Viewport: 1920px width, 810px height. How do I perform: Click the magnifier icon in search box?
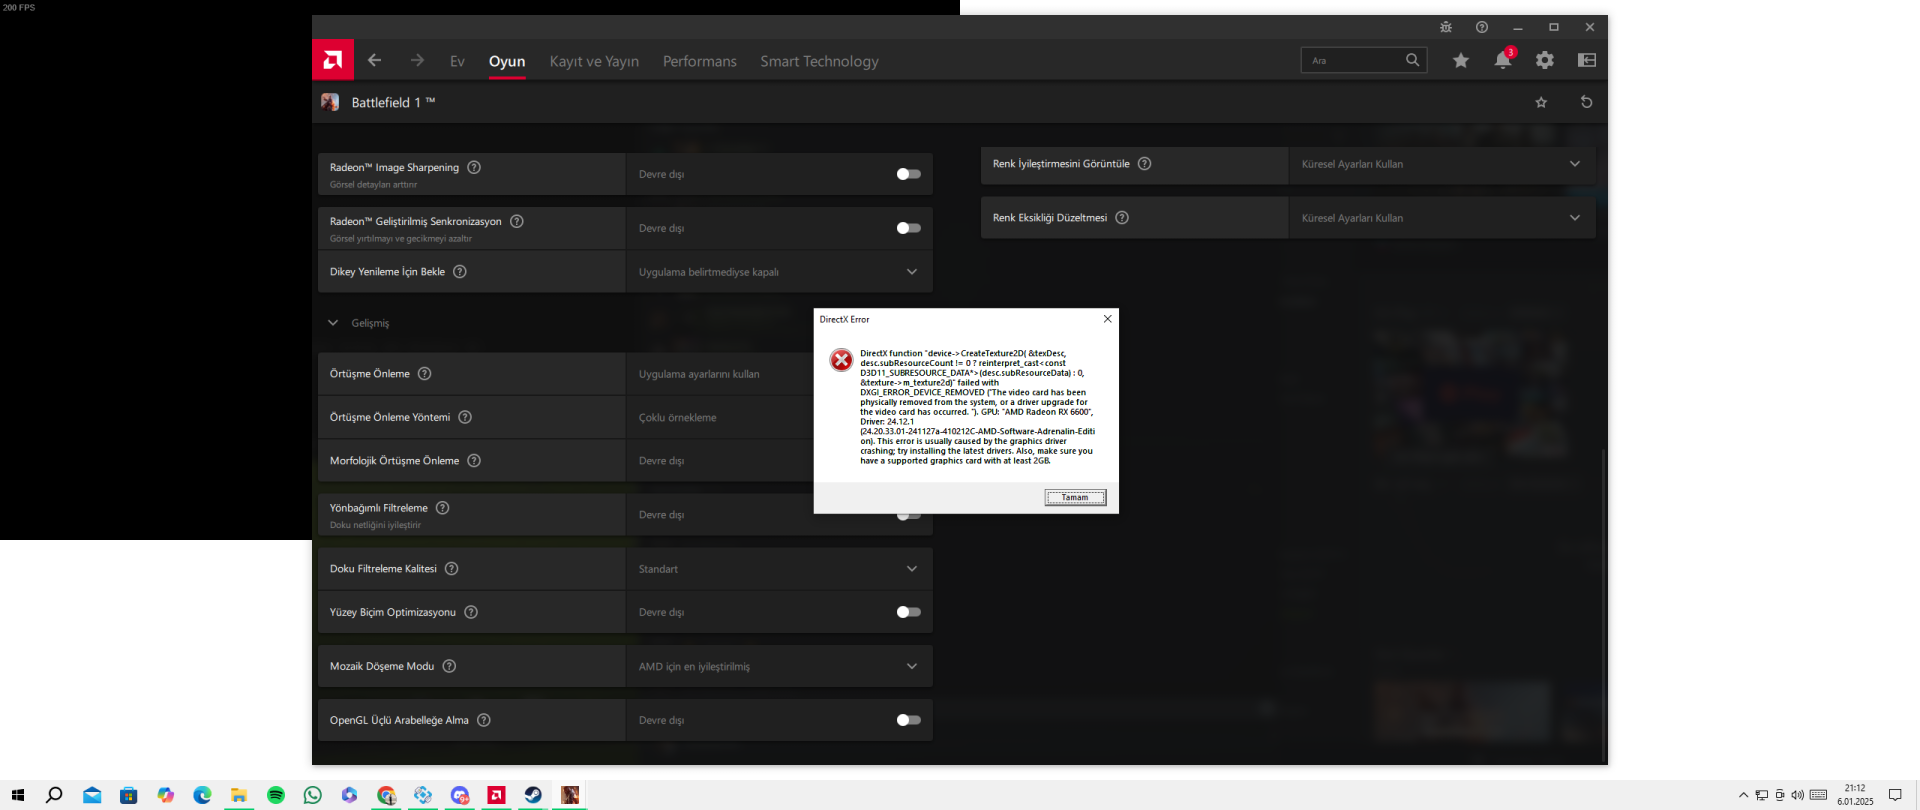click(1412, 60)
